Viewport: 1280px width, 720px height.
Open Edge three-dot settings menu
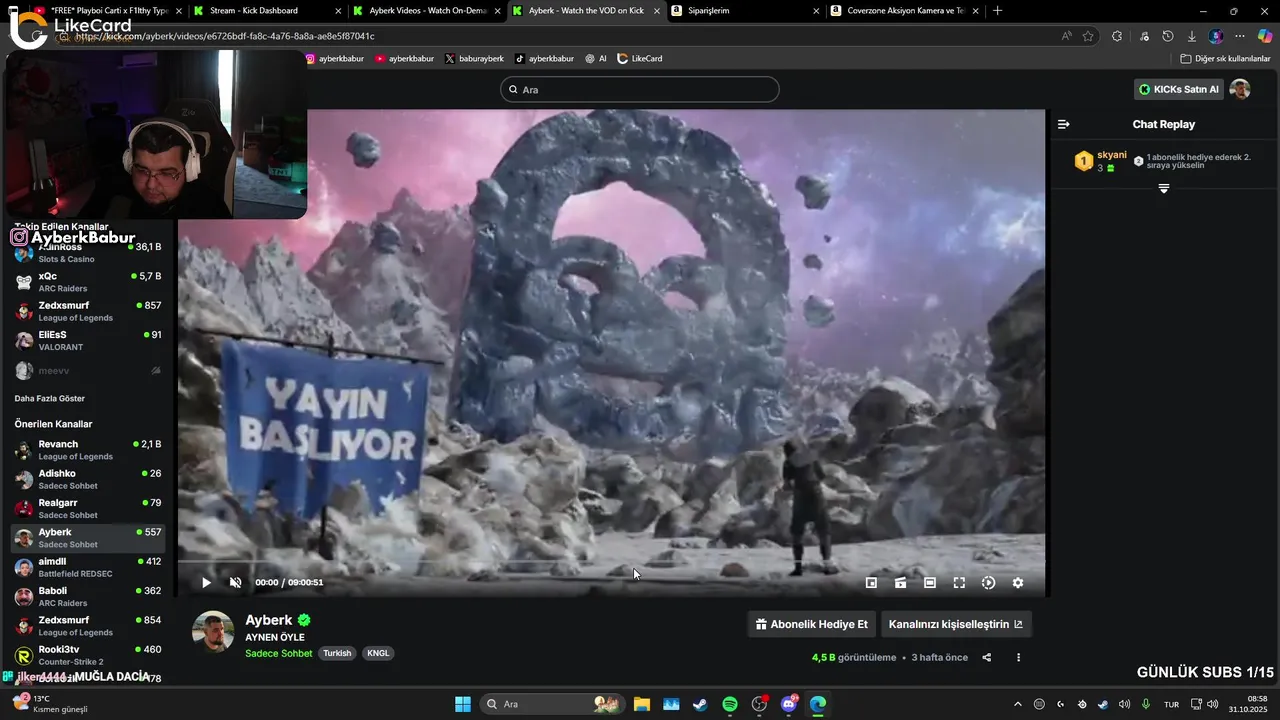[1240, 36]
